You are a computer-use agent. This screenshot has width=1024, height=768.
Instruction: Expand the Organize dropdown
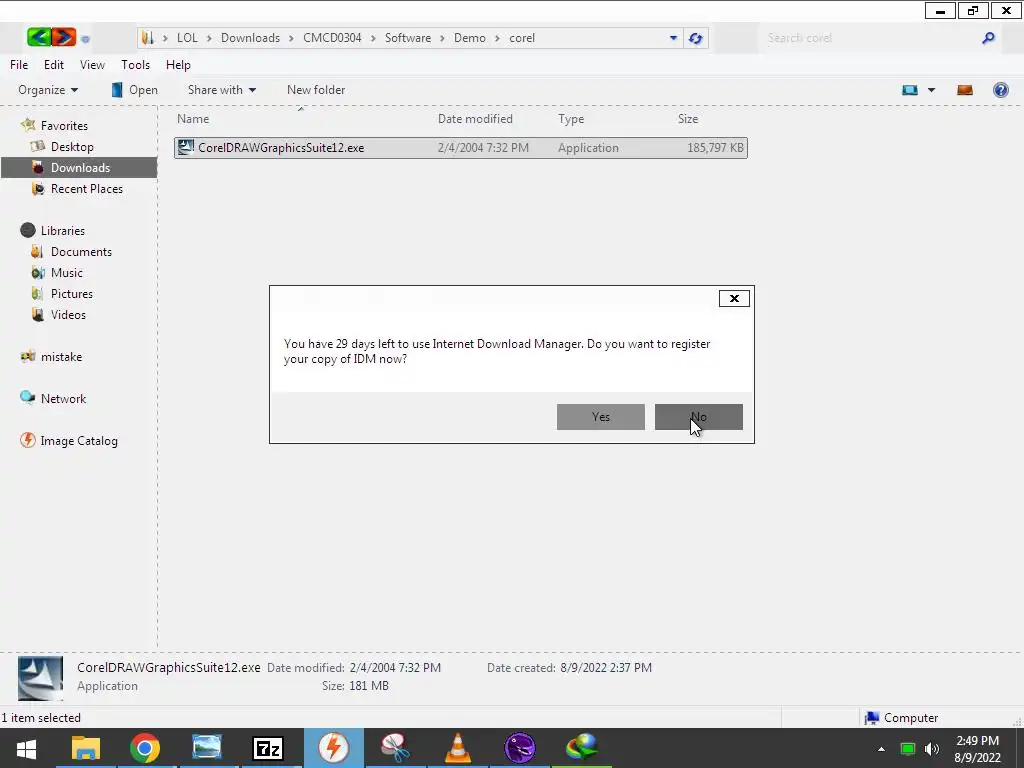pyautogui.click(x=48, y=90)
